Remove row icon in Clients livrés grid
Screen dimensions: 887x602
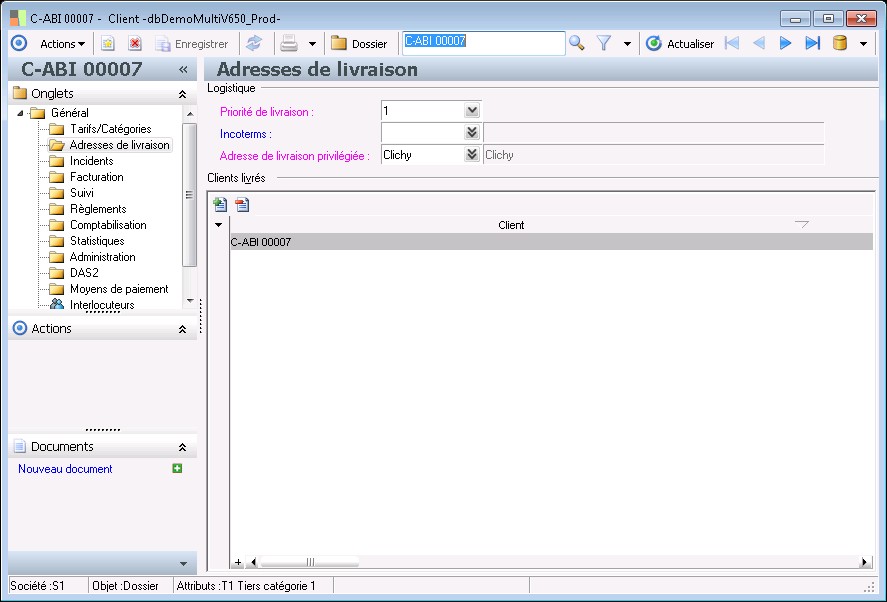pos(242,205)
